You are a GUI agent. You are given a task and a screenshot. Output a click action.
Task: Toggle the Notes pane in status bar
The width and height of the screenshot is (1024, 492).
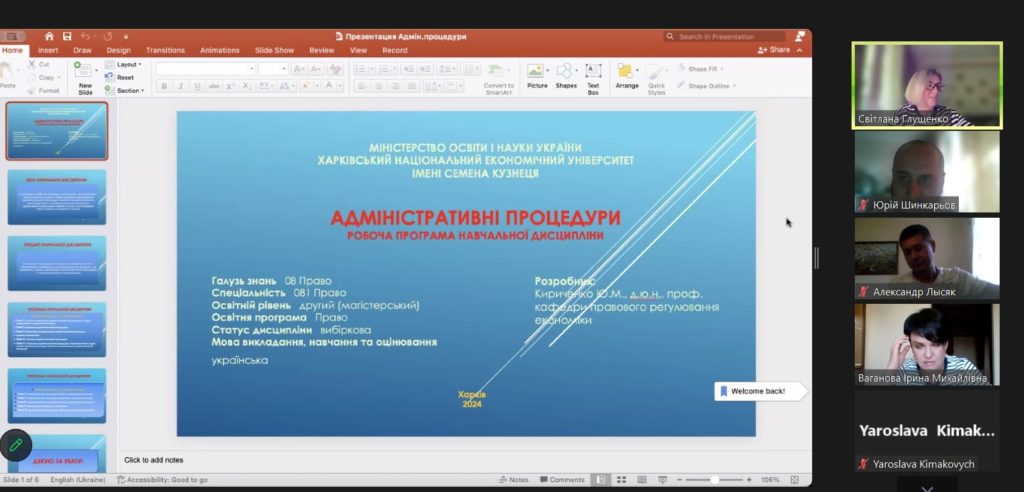tap(513, 480)
